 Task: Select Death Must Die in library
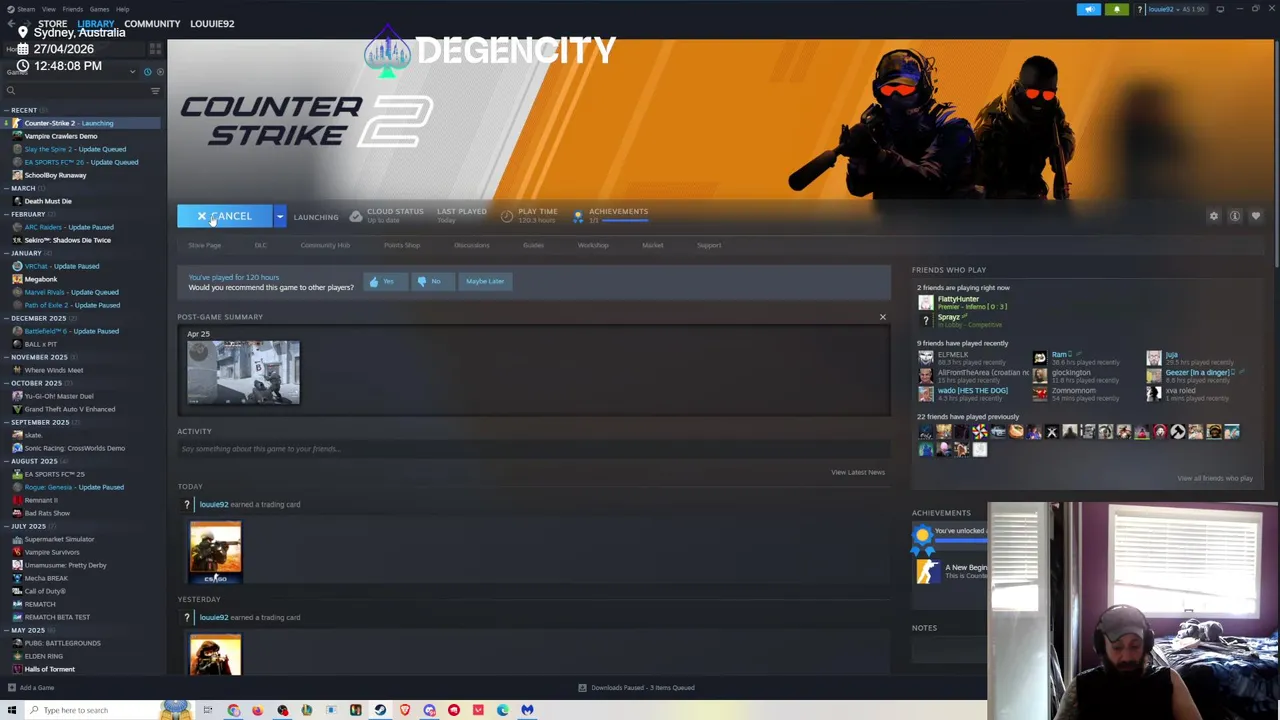(47, 201)
